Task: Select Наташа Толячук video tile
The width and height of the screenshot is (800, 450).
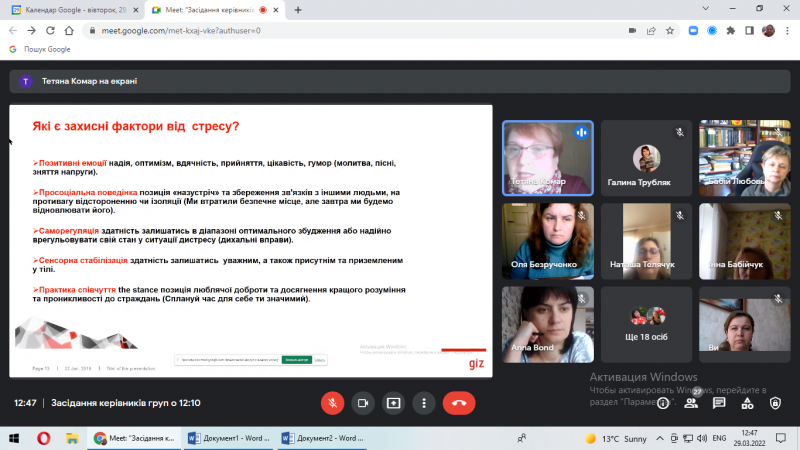Action: (646, 241)
